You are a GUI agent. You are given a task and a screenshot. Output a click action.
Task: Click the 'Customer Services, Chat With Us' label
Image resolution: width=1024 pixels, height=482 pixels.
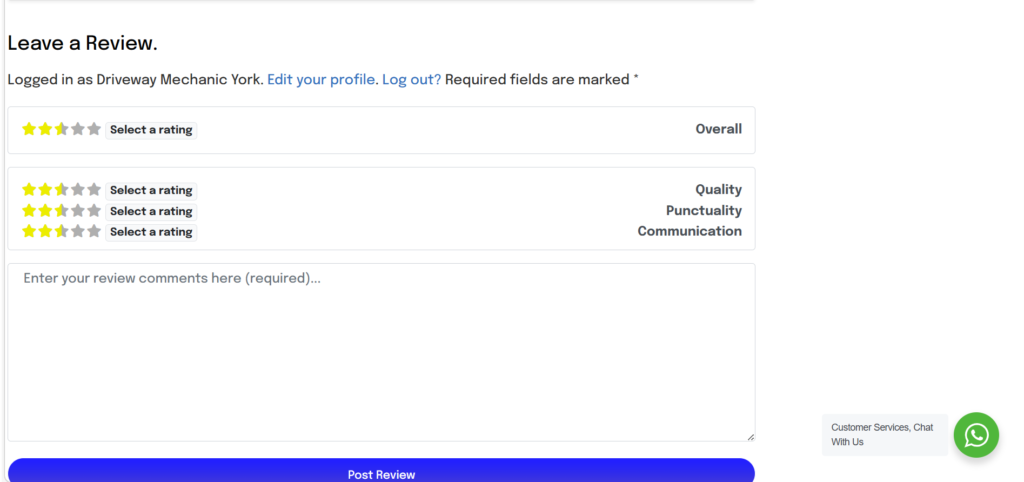click(883, 435)
